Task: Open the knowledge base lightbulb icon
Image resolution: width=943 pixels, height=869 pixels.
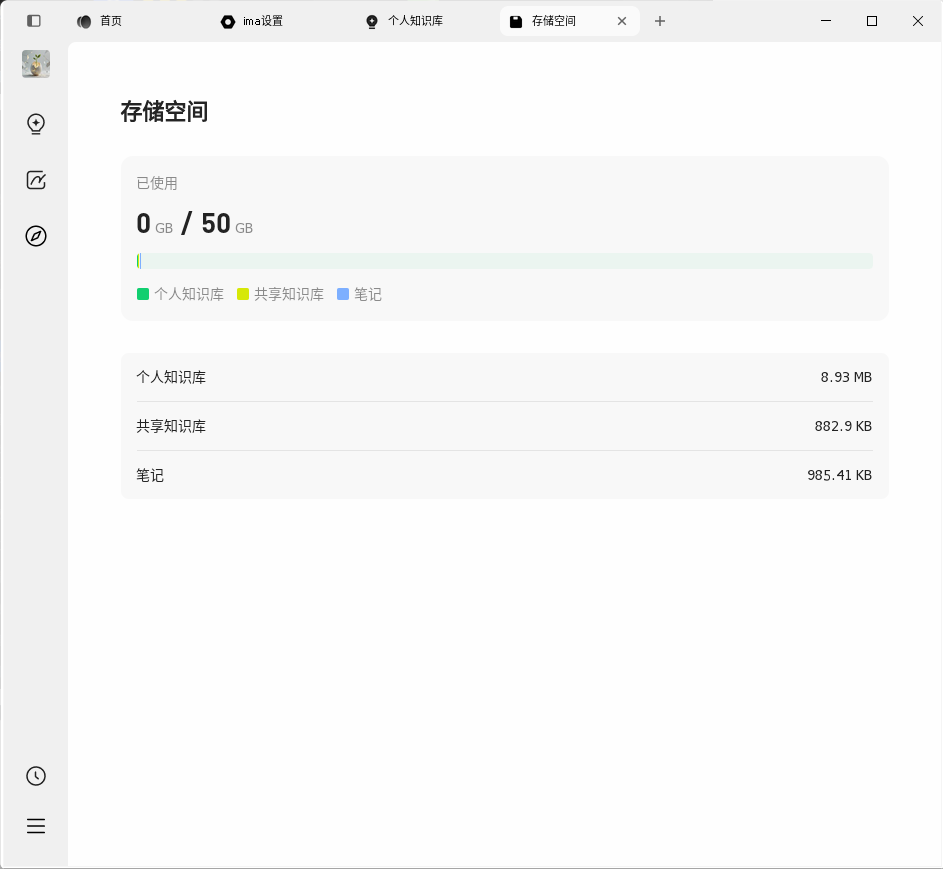Action: click(x=36, y=124)
